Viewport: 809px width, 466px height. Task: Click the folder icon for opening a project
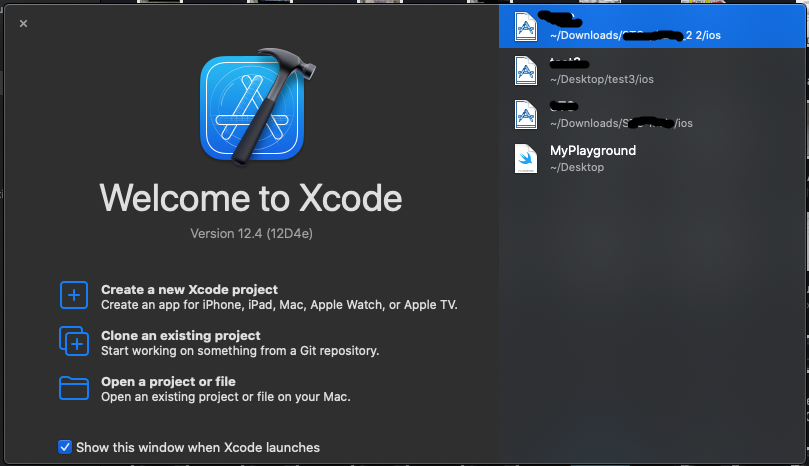pos(74,388)
